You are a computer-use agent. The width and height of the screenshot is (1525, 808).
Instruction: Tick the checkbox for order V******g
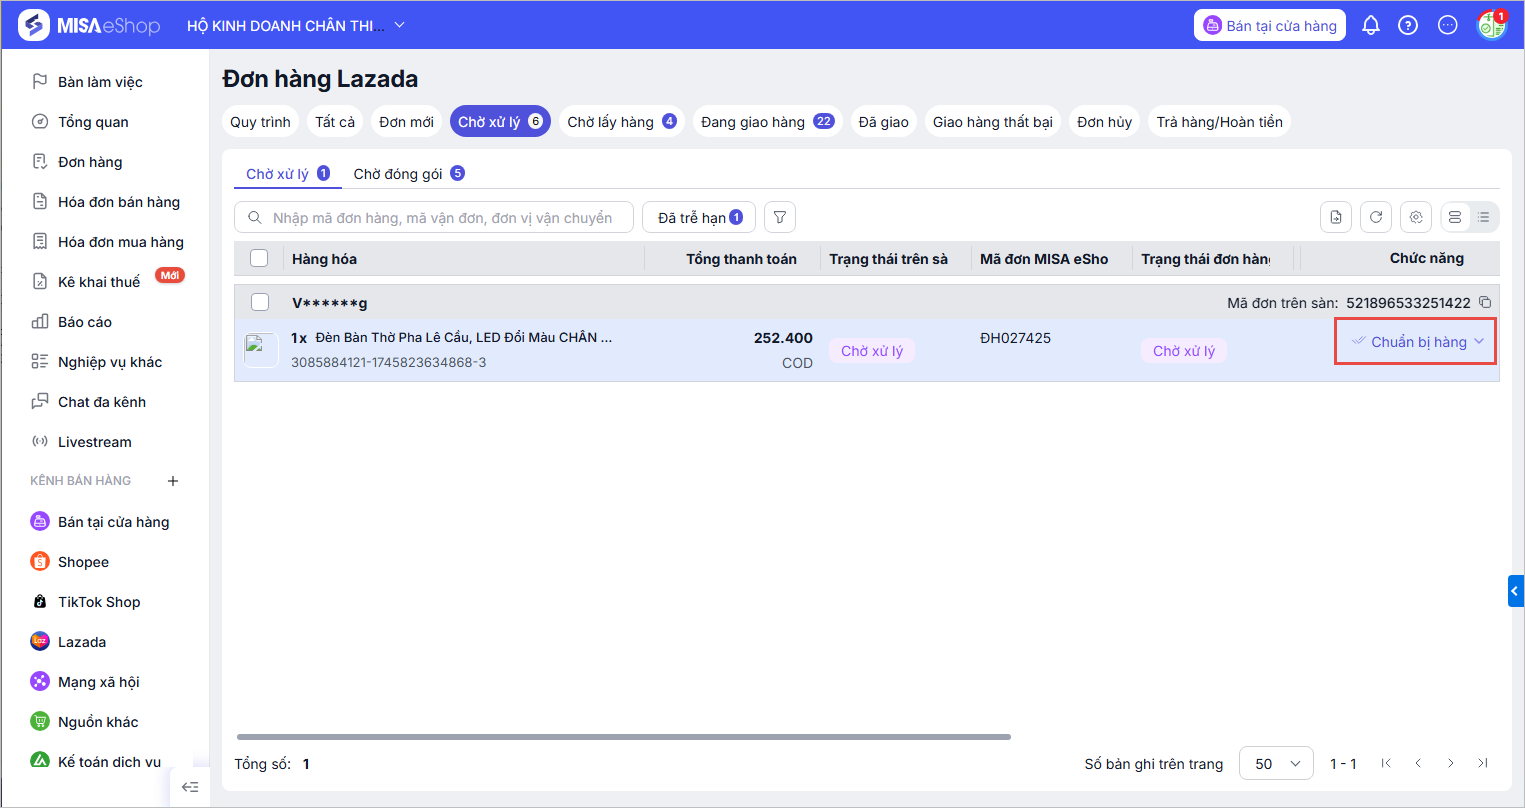click(x=259, y=302)
